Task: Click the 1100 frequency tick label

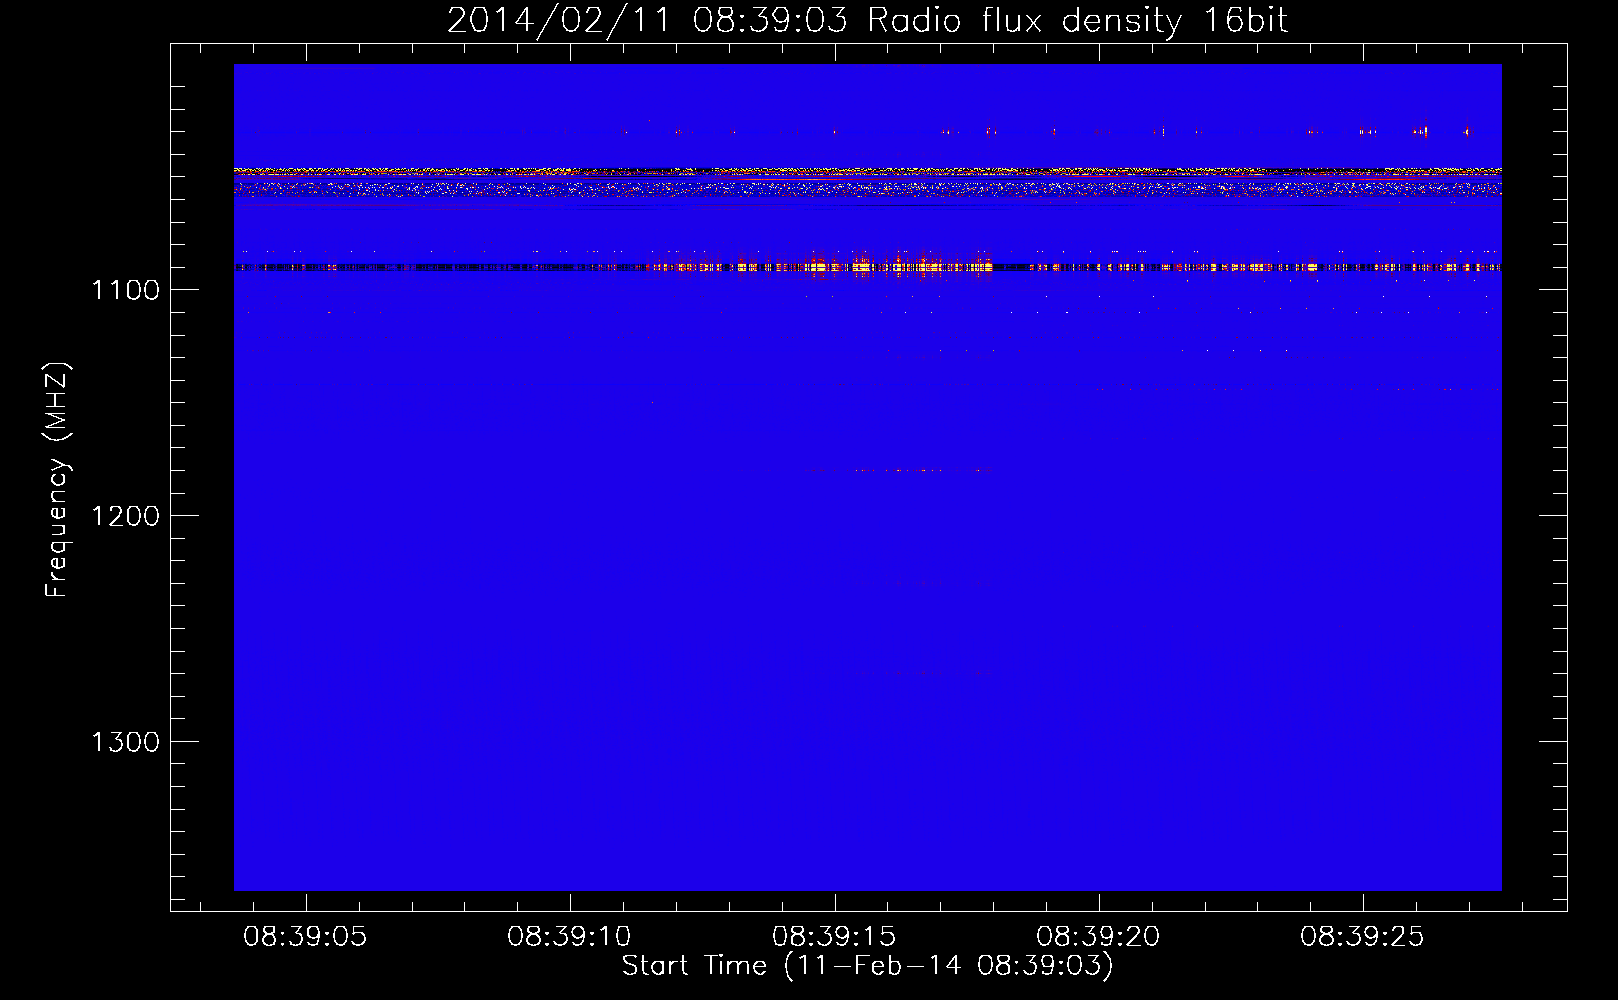Action: click(x=125, y=290)
